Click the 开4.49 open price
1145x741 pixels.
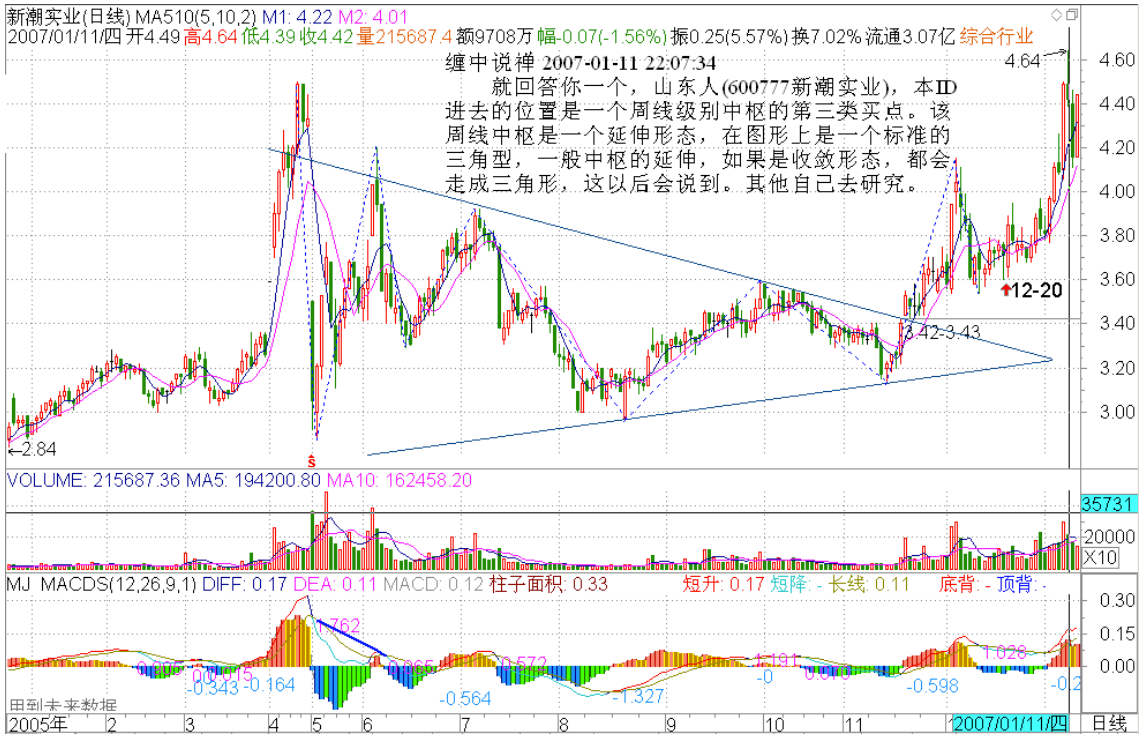tap(152, 36)
